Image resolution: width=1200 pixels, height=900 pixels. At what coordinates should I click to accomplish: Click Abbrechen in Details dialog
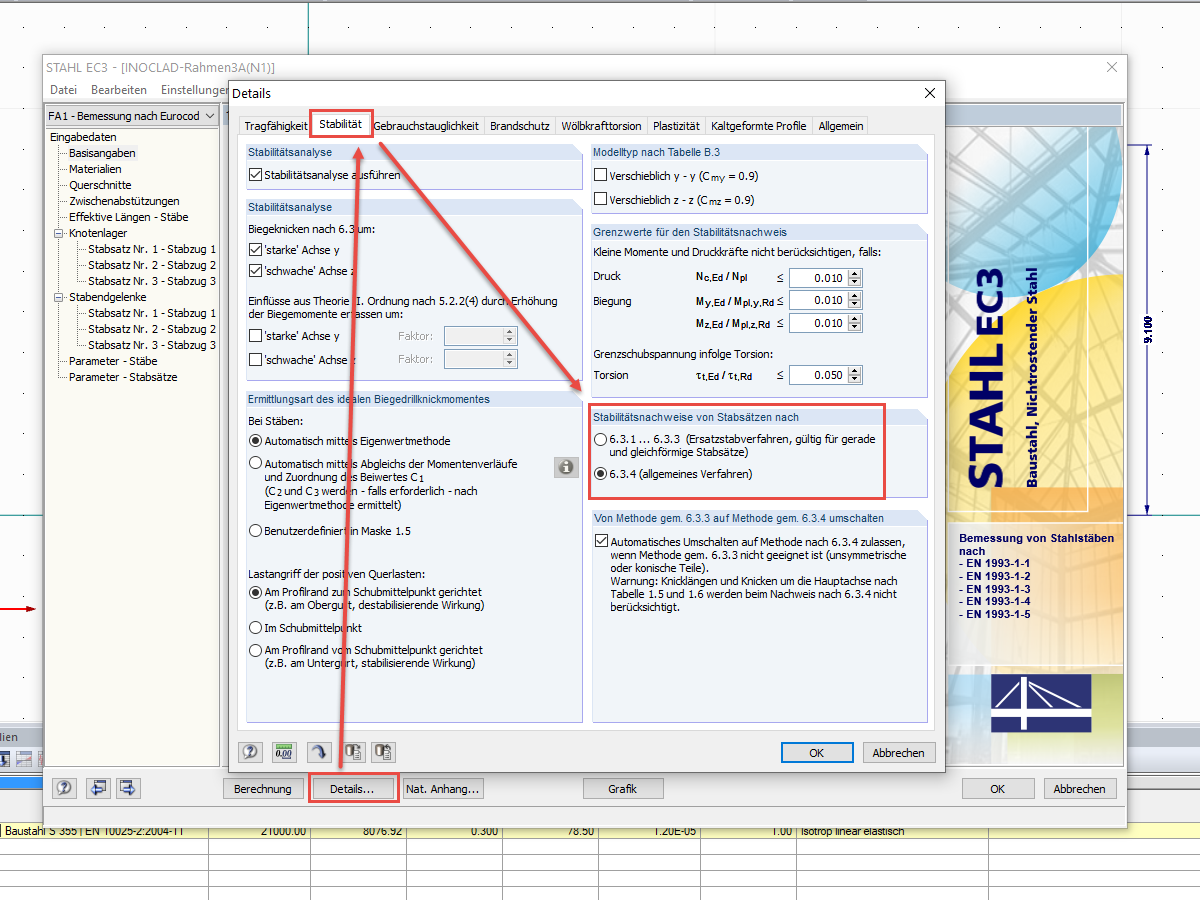(x=899, y=752)
